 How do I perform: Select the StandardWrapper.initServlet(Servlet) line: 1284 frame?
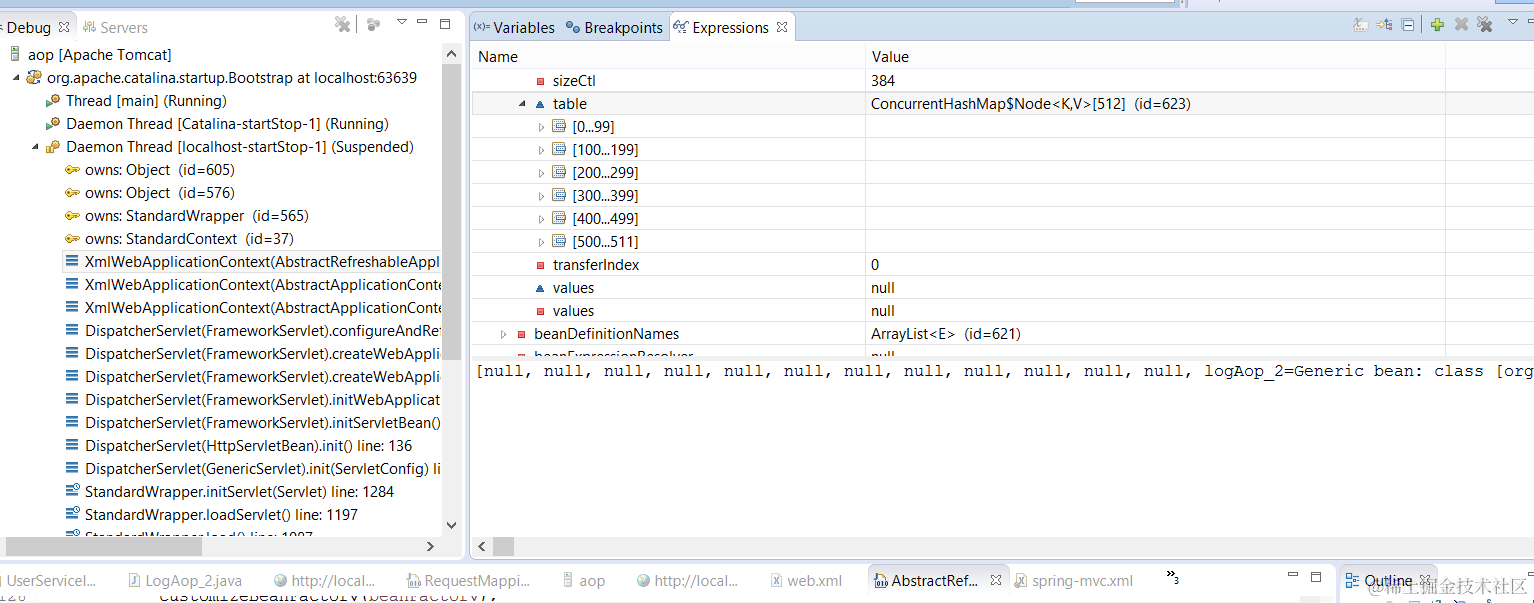[229, 492]
